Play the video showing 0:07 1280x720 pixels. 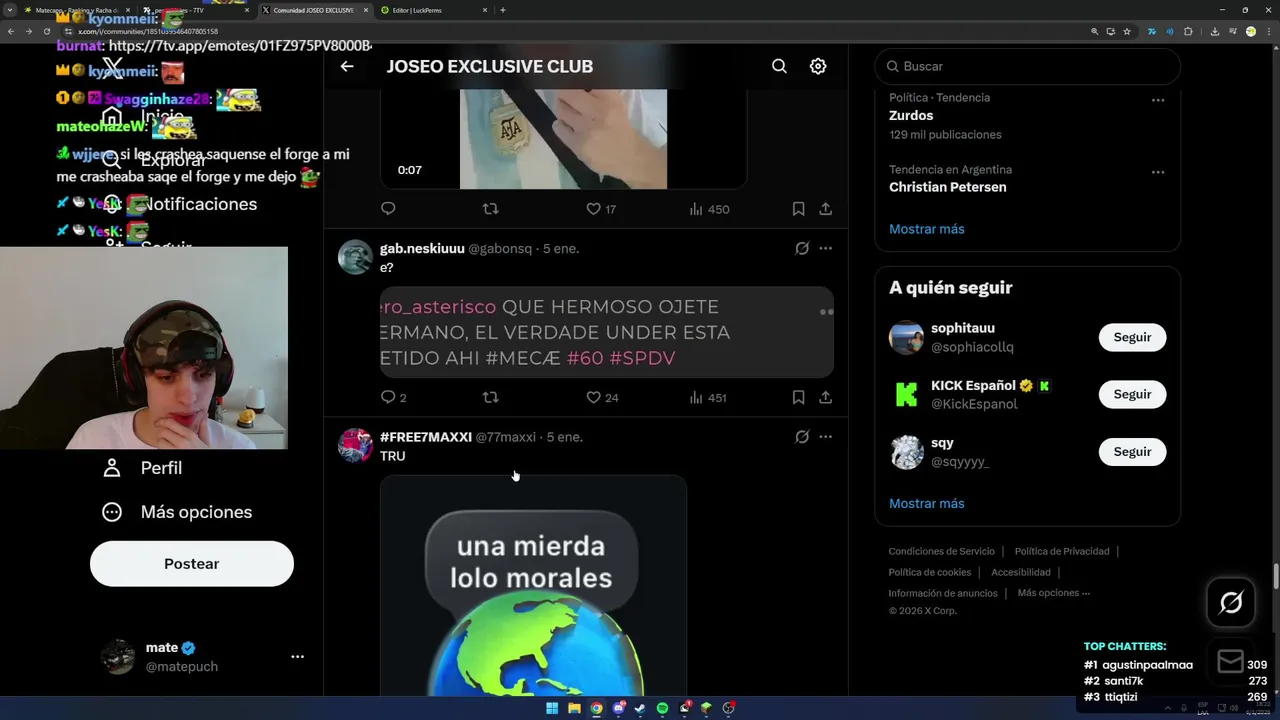click(x=563, y=138)
